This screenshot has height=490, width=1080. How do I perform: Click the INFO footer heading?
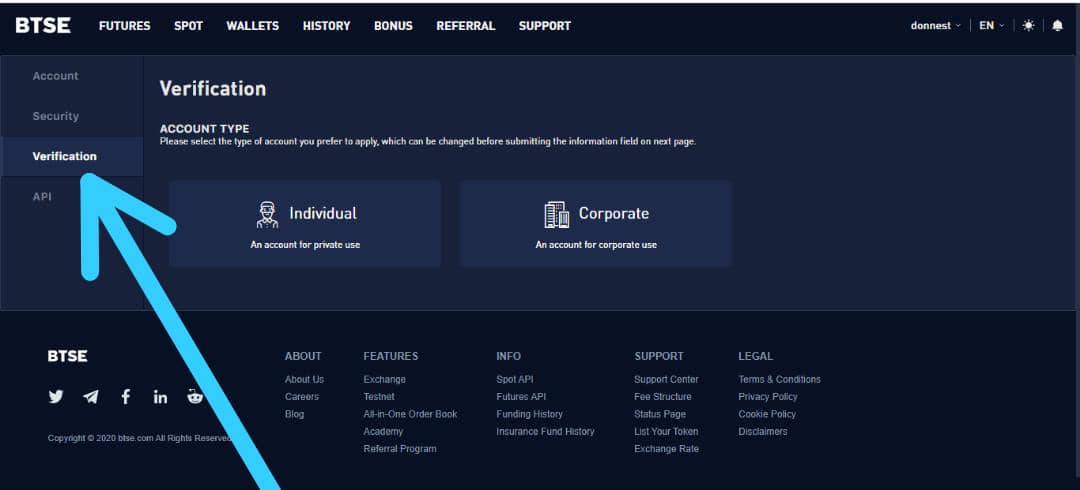(508, 356)
